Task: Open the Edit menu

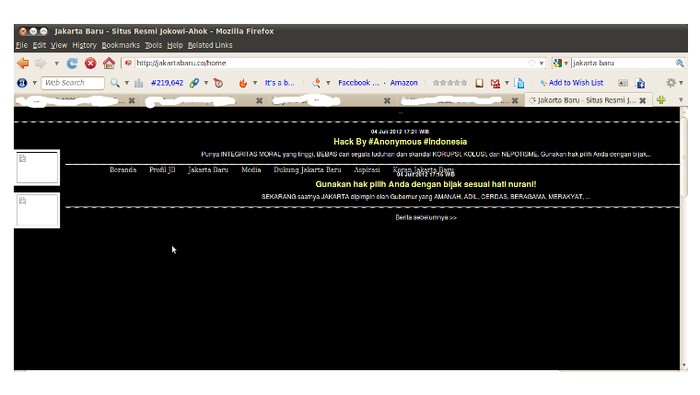Action: coord(39,45)
